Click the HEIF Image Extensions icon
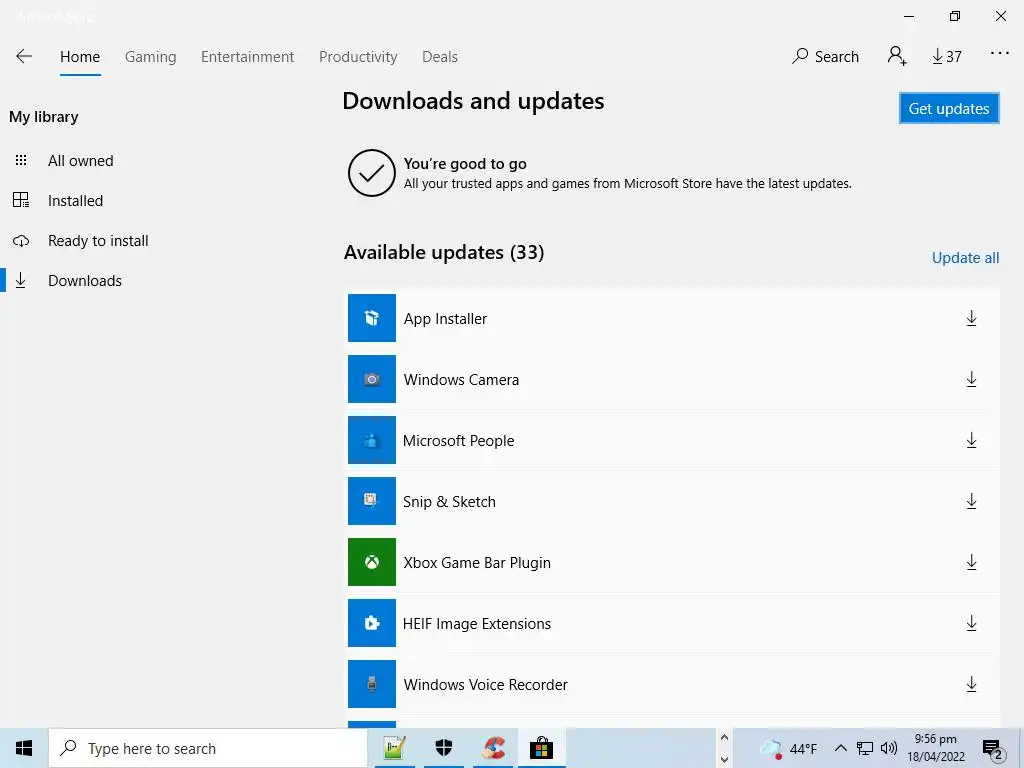The width and height of the screenshot is (1024, 768). coord(372,623)
